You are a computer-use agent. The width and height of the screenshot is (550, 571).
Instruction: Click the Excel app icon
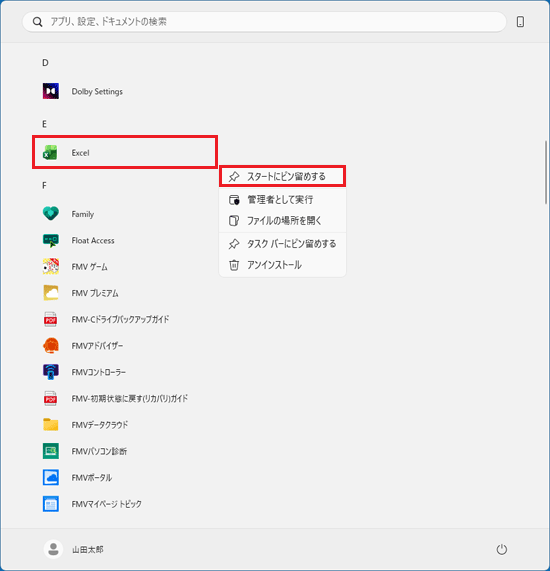(x=50, y=153)
